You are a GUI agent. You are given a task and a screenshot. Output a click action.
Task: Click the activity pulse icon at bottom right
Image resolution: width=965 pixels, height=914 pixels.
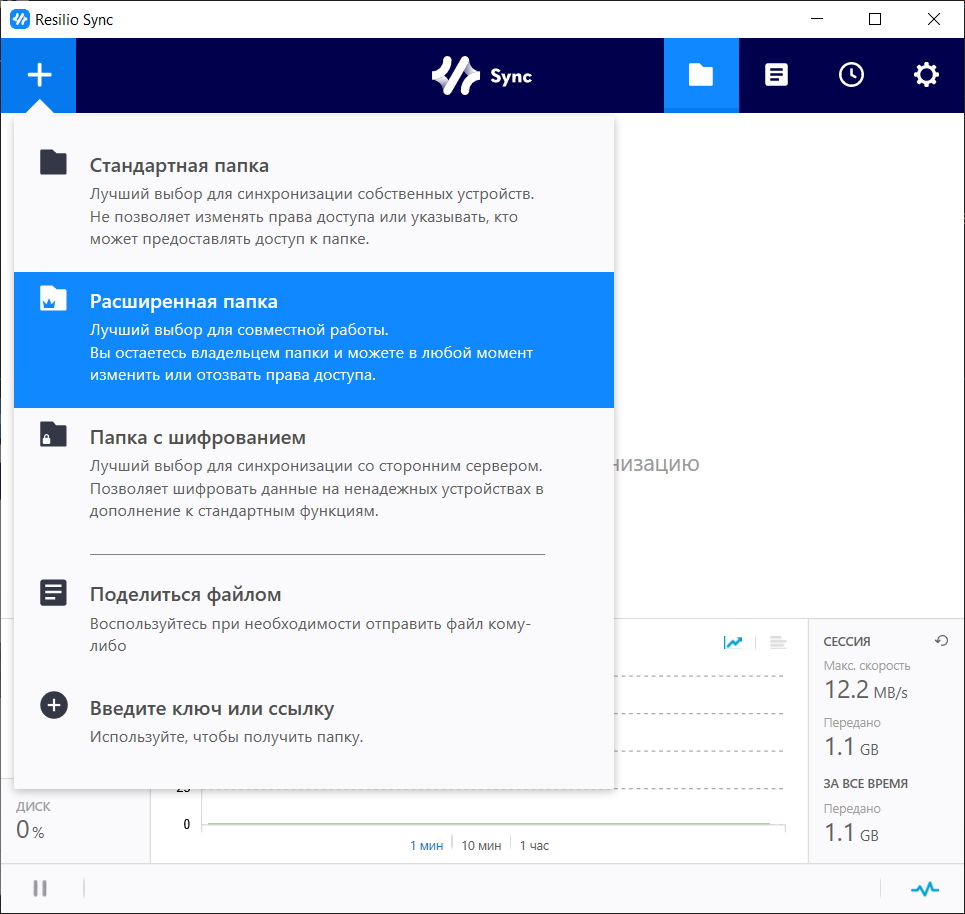pos(925,888)
